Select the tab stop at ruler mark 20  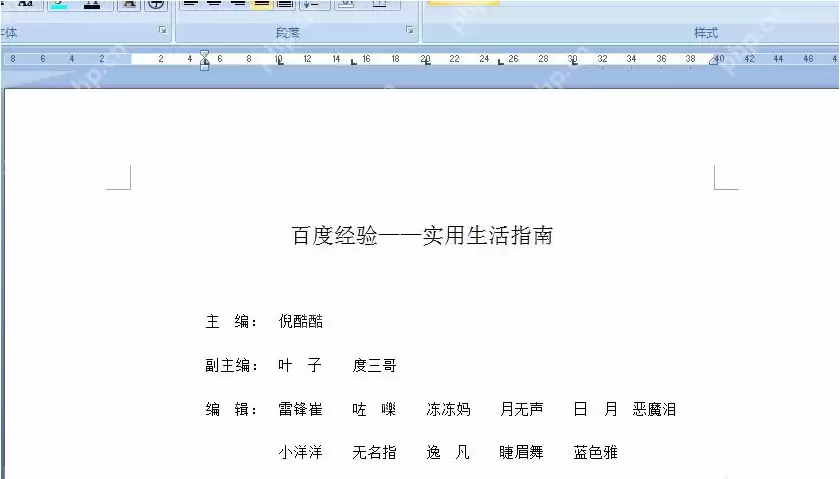pos(426,63)
